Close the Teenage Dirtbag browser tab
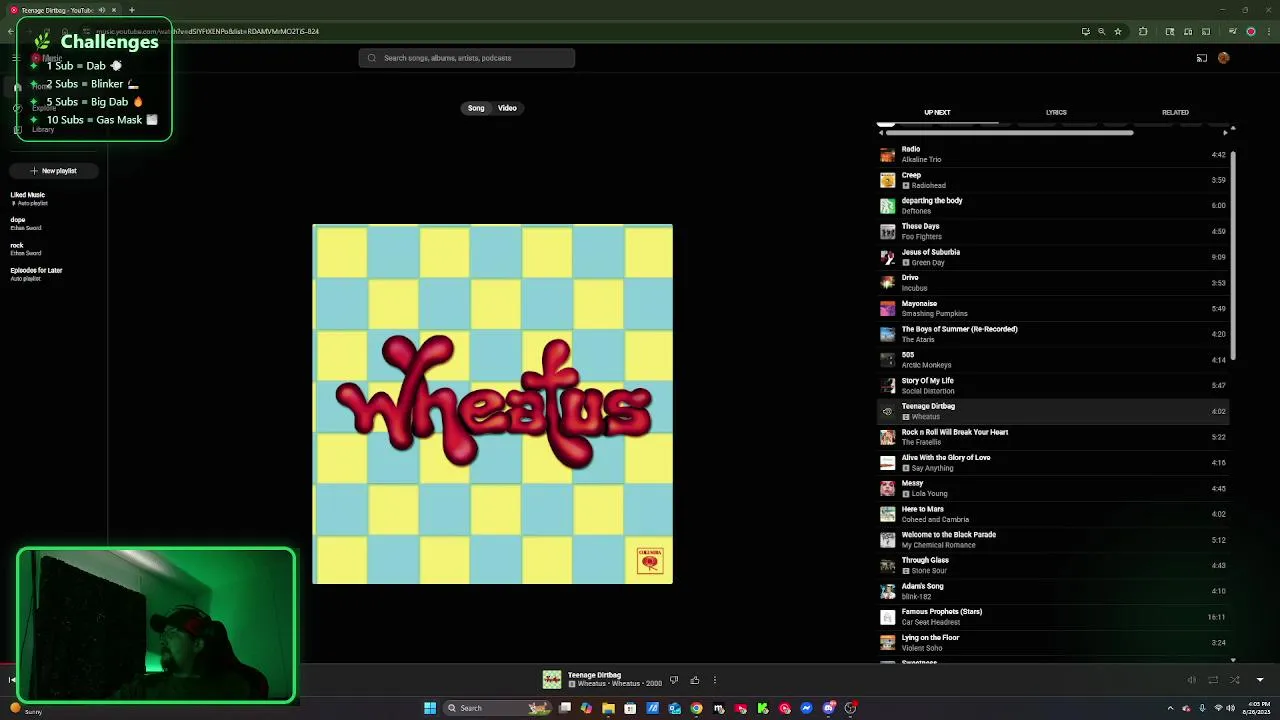 [x=114, y=10]
